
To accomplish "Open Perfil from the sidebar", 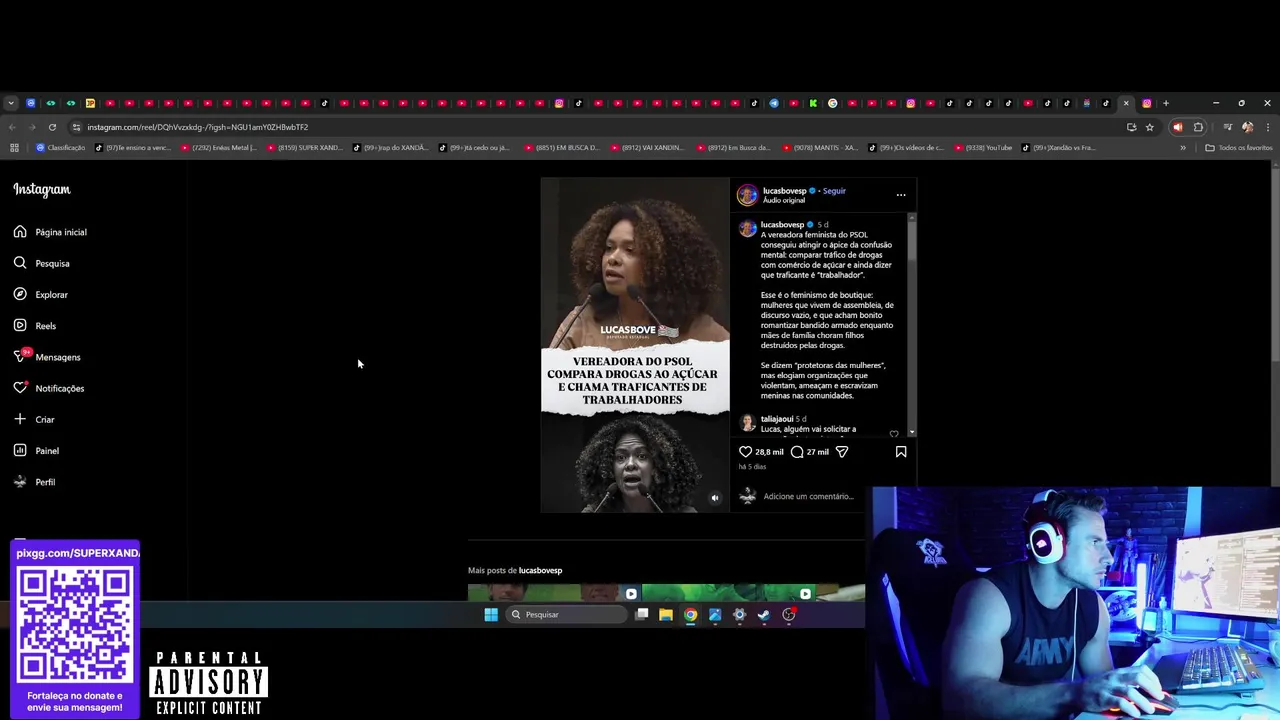I will pos(34,482).
